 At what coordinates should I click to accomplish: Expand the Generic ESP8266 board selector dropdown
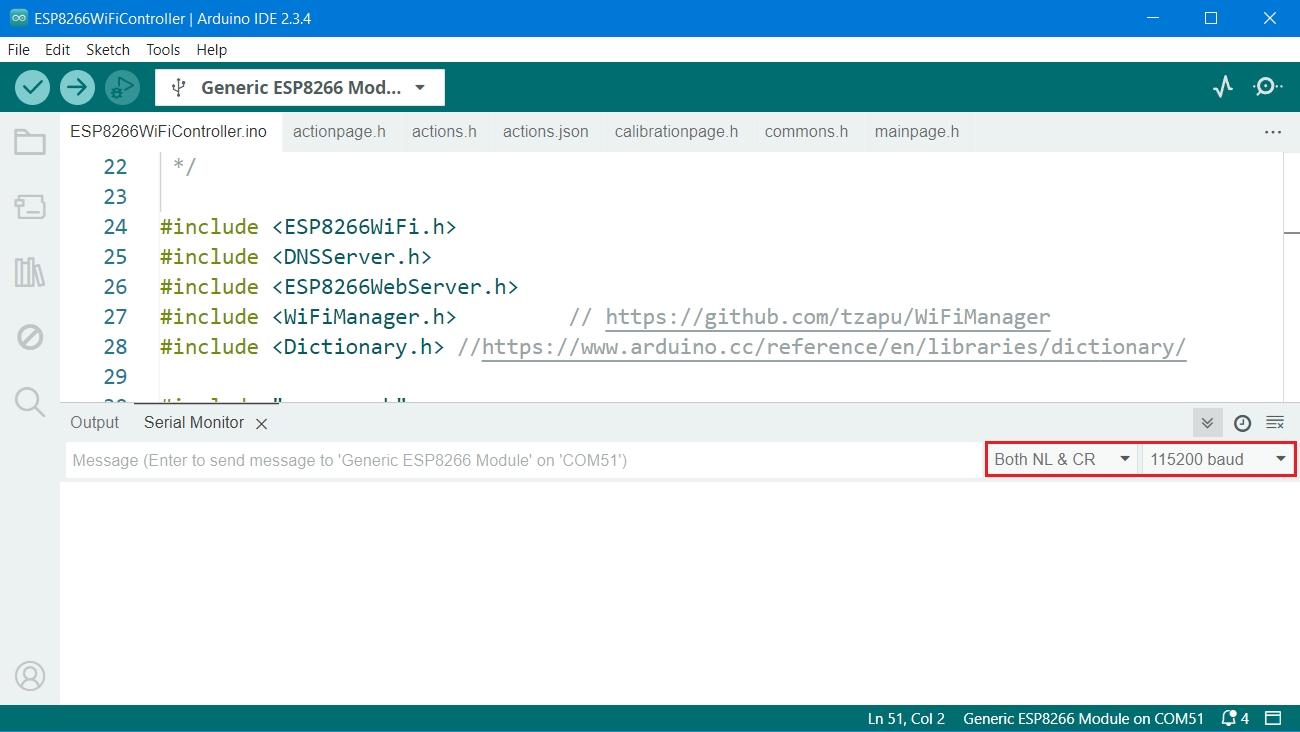click(x=300, y=88)
